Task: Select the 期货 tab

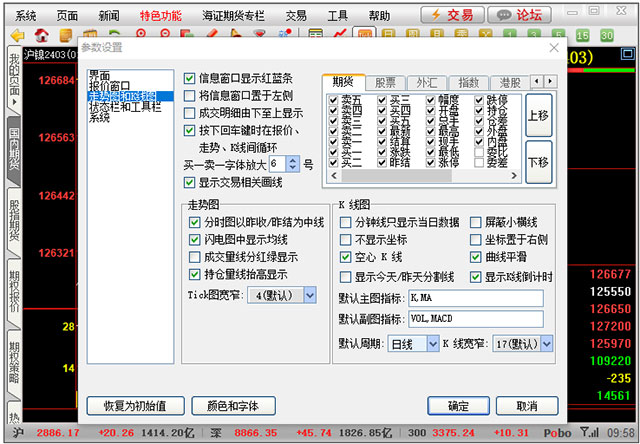Action: (343, 82)
